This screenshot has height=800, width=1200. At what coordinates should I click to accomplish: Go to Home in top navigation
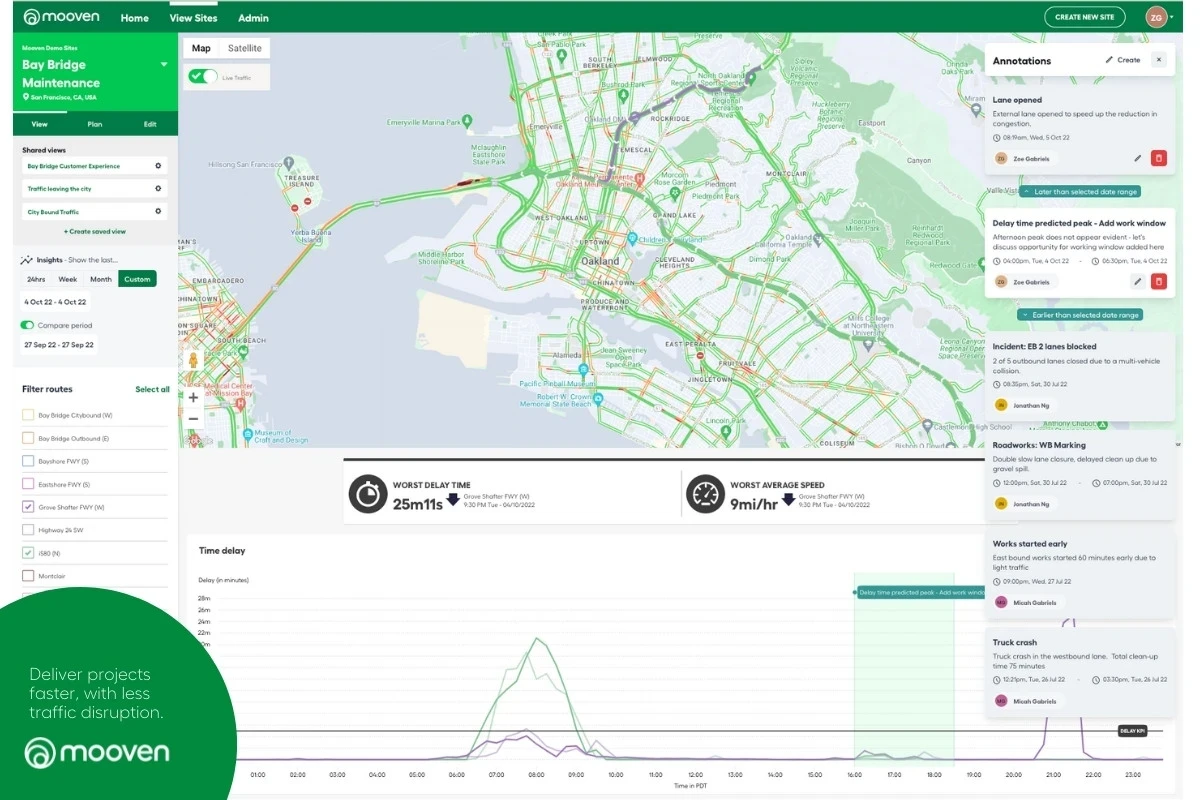point(135,18)
